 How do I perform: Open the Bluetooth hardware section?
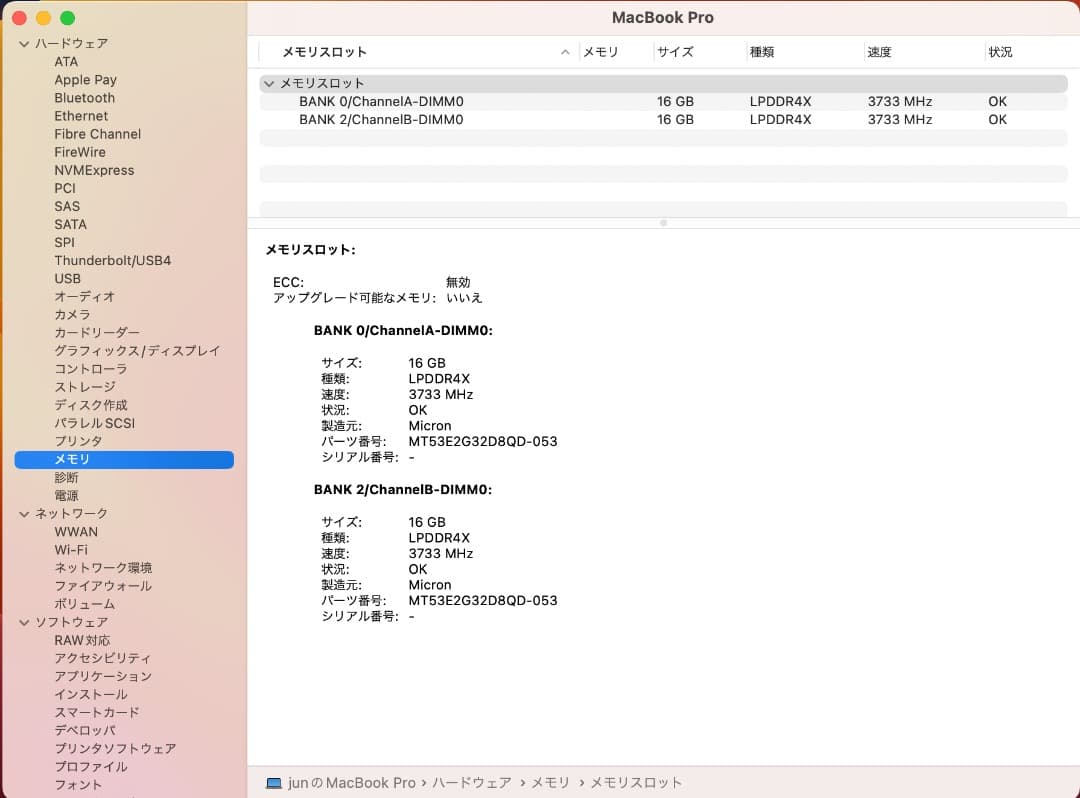84,97
